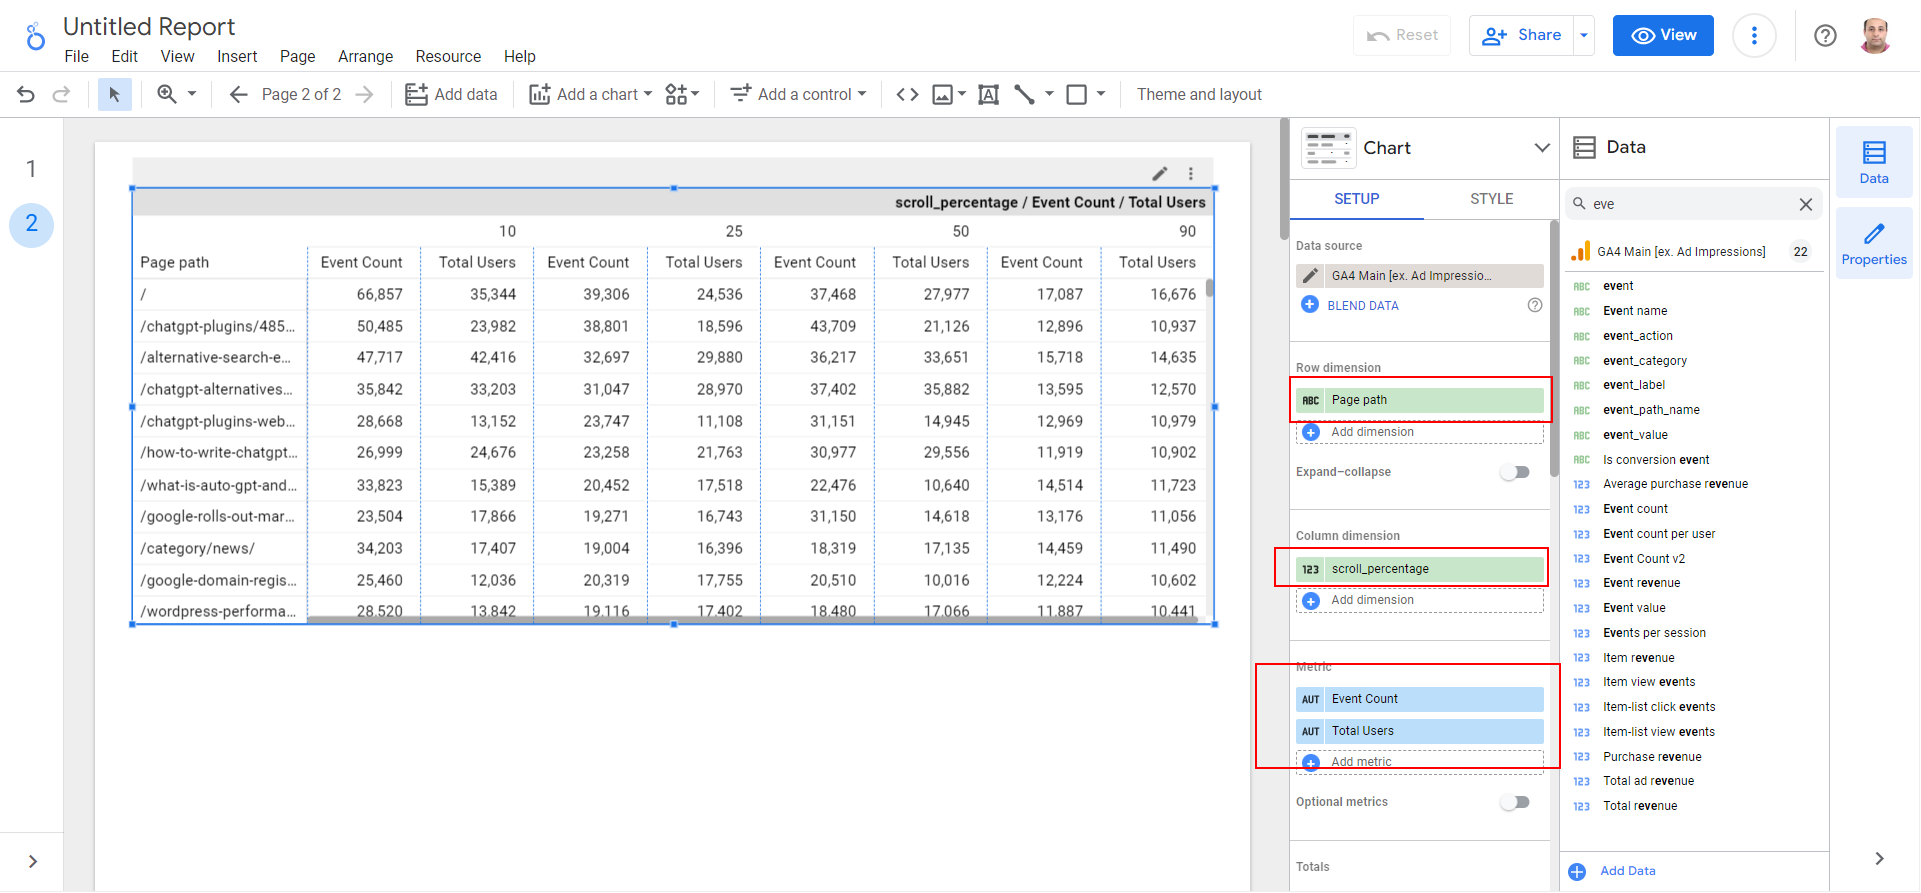This screenshot has height=893, width=1921.
Task: Click Theme and layout
Action: tap(1199, 94)
